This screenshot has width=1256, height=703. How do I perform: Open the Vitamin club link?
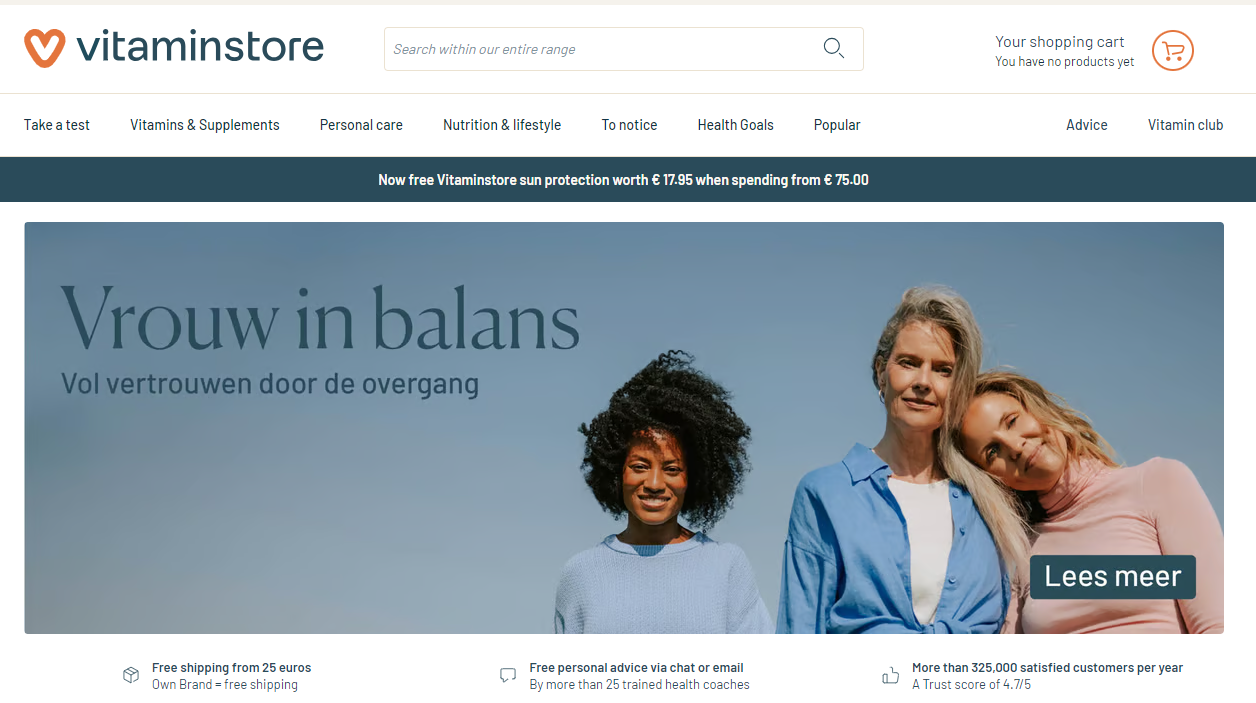coord(1186,125)
